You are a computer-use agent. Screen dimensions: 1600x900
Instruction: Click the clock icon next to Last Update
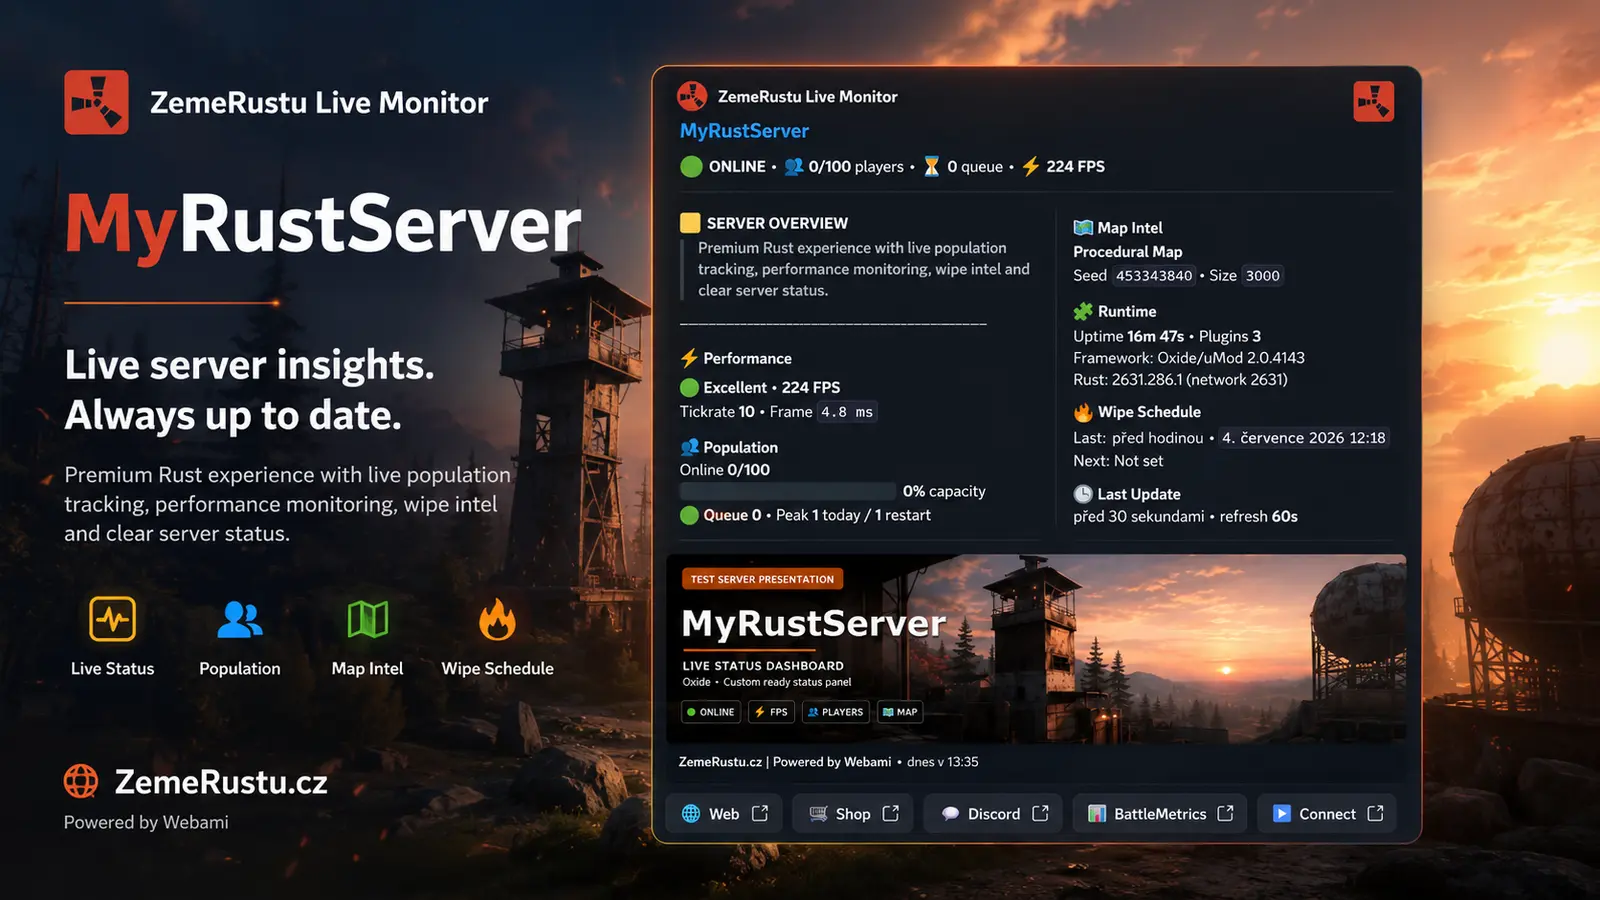(x=1083, y=494)
